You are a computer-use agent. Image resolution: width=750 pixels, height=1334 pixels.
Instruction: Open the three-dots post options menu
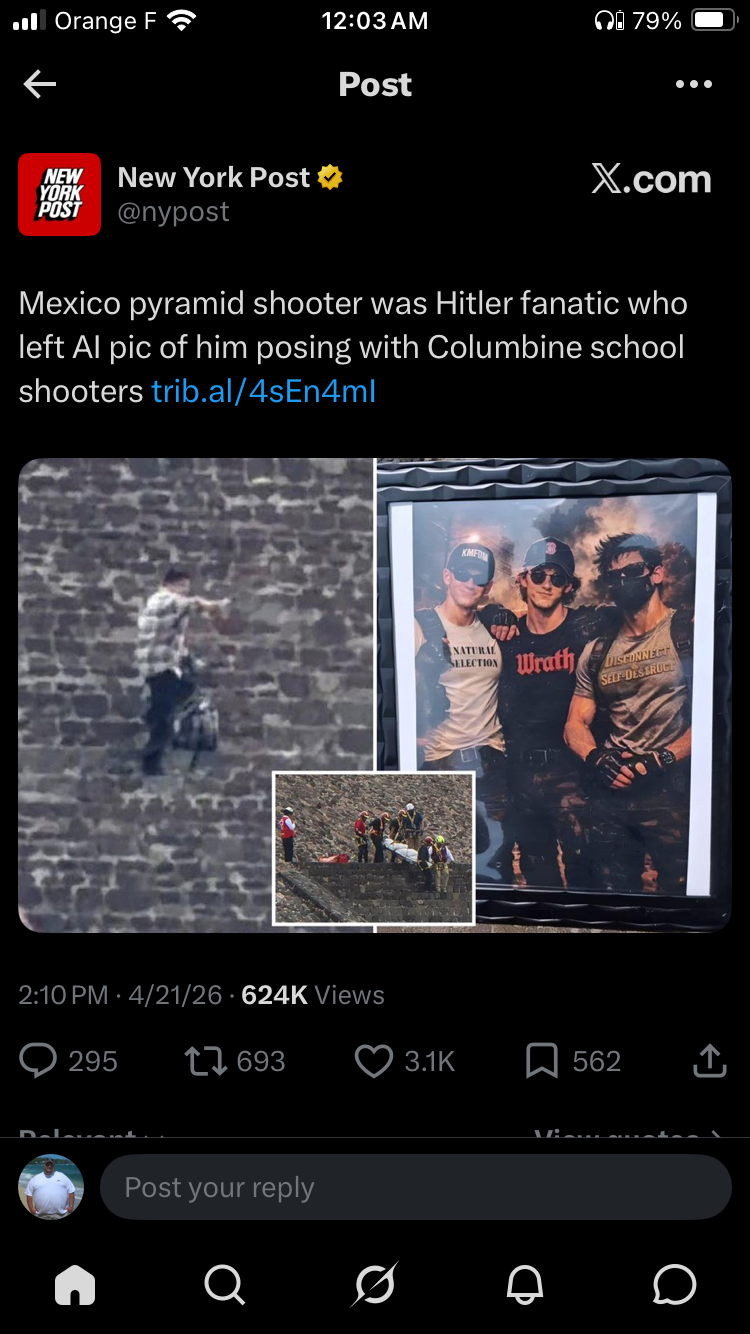click(x=693, y=85)
